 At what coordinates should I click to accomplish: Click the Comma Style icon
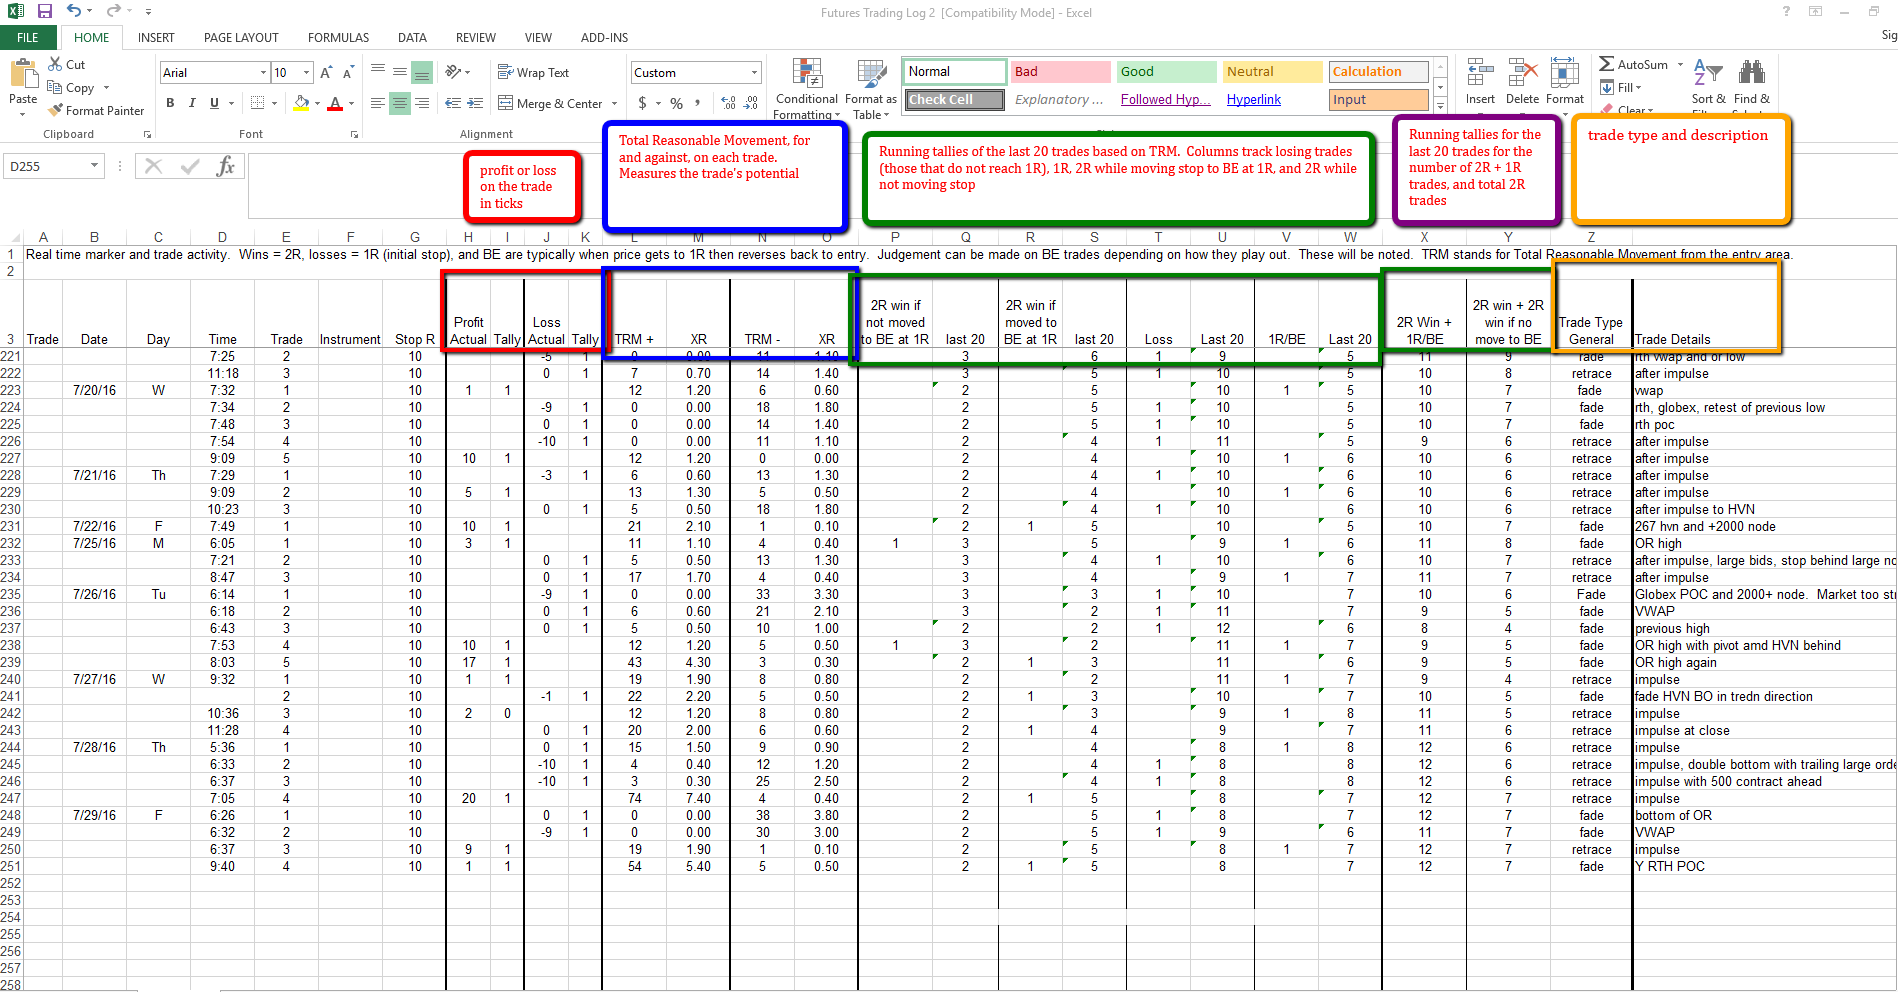tap(699, 103)
